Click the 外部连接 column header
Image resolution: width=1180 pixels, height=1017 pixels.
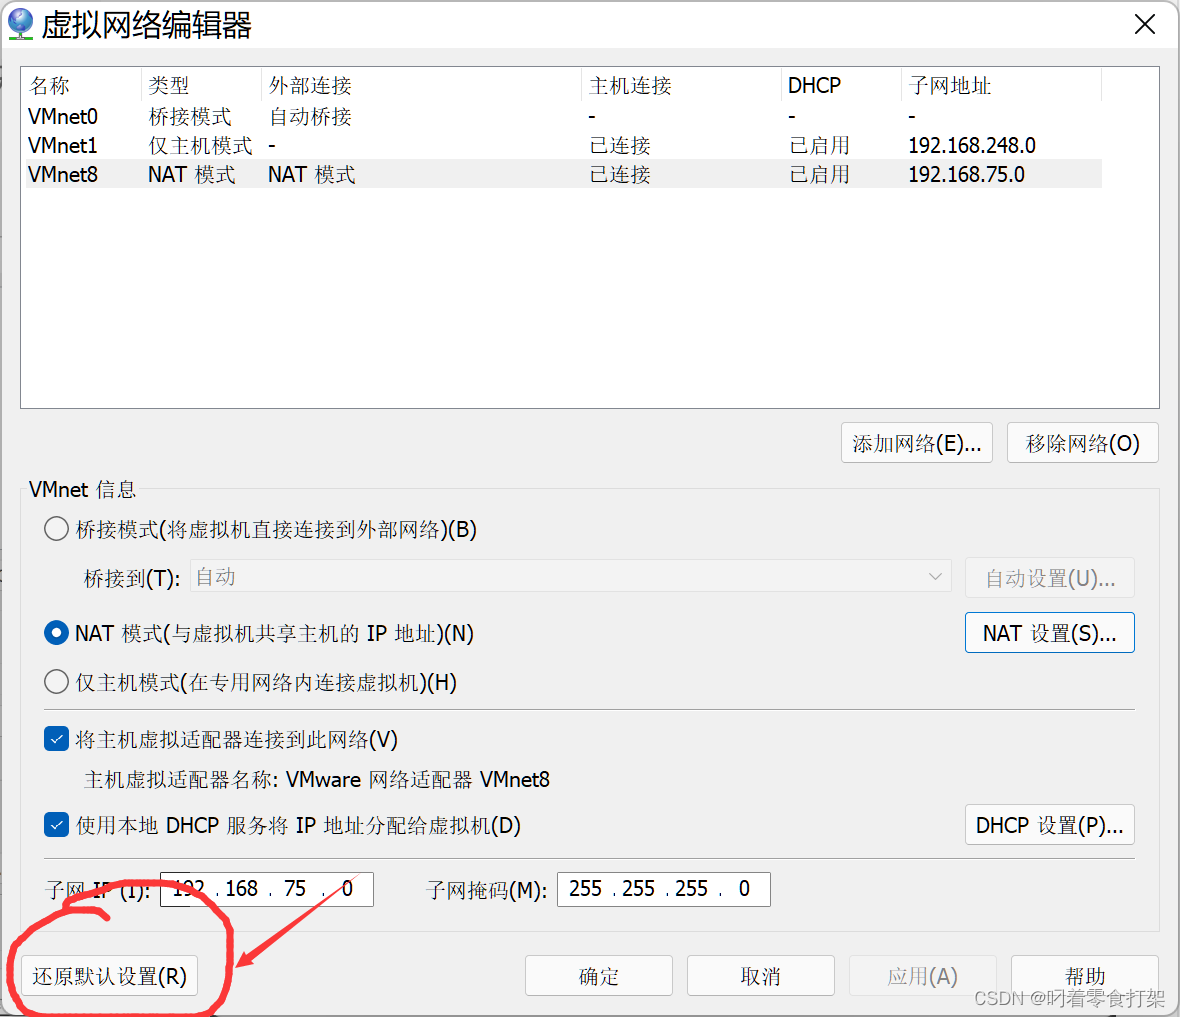click(x=421, y=85)
